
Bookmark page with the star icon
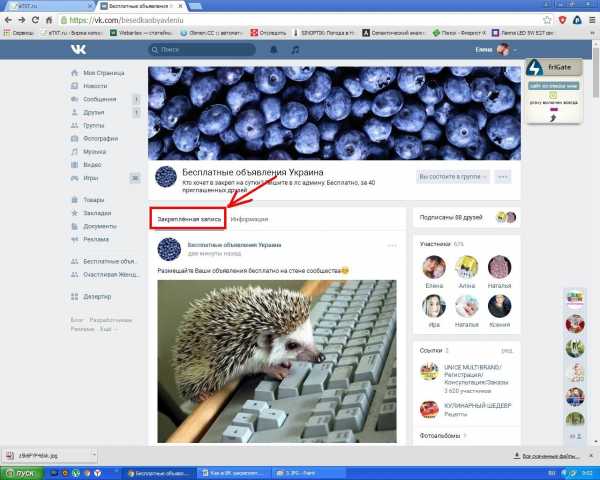click(x=547, y=20)
